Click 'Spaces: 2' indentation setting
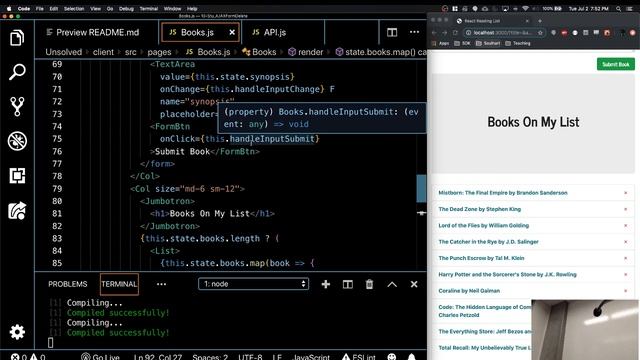 210,356
